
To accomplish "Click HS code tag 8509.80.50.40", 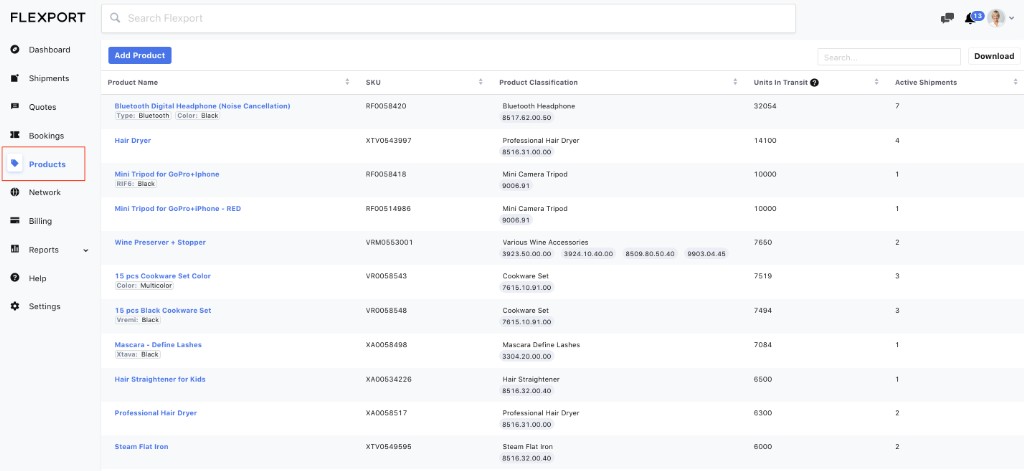I will point(650,253).
